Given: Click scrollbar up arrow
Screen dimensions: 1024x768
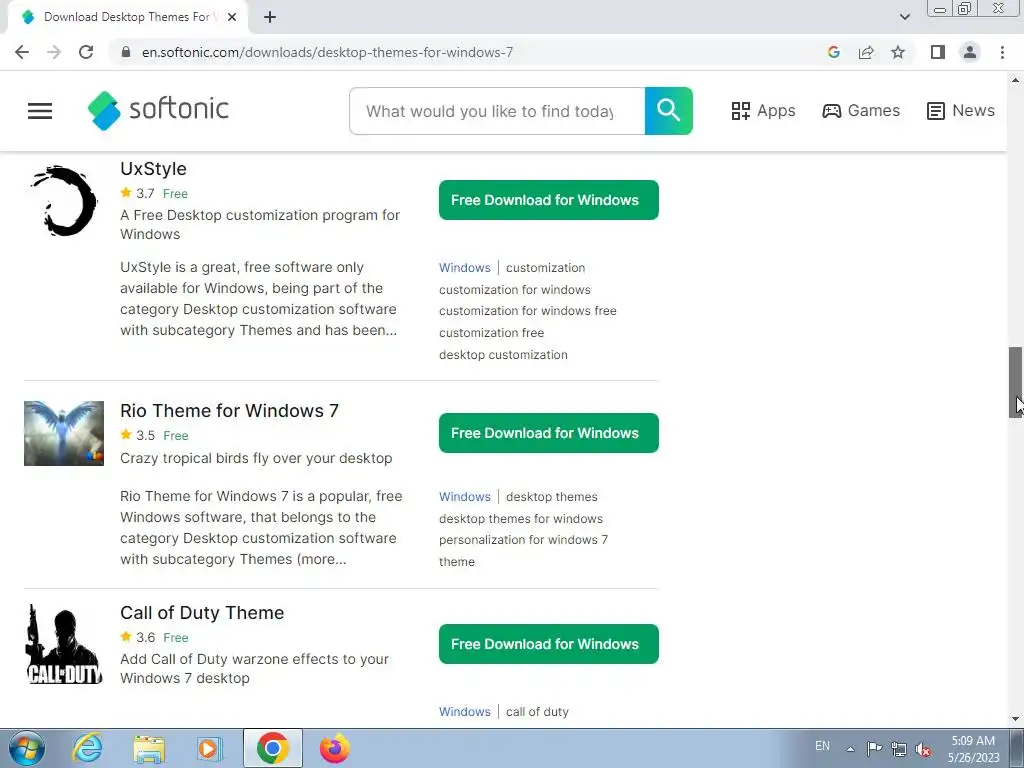Looking at the screenshot, I should pyautogui.click(x=1016, y=80).
